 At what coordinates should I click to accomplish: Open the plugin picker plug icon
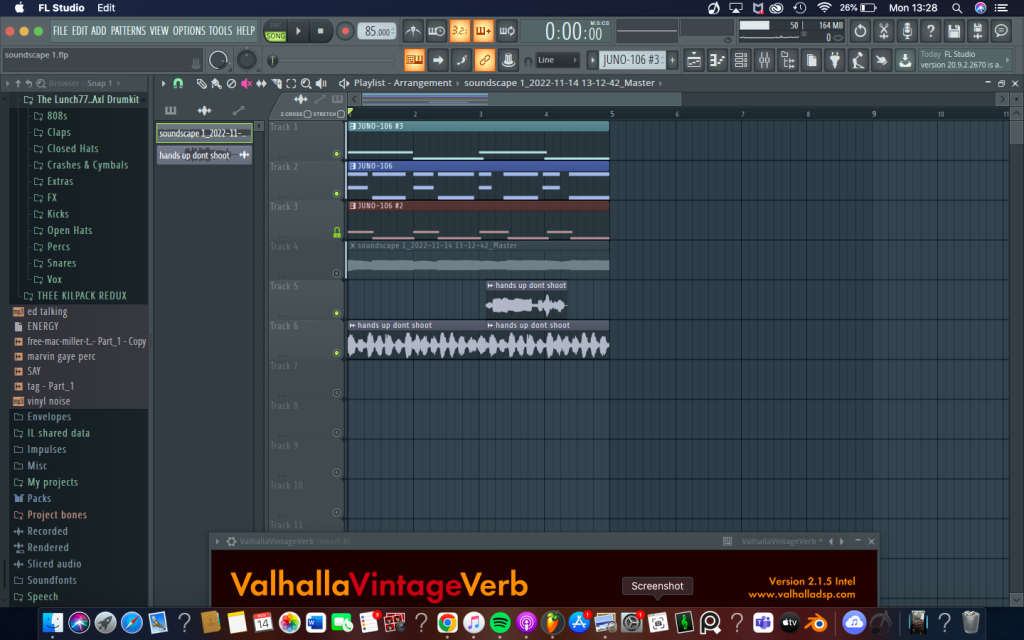pyautogui.click(x=836, y=60)
